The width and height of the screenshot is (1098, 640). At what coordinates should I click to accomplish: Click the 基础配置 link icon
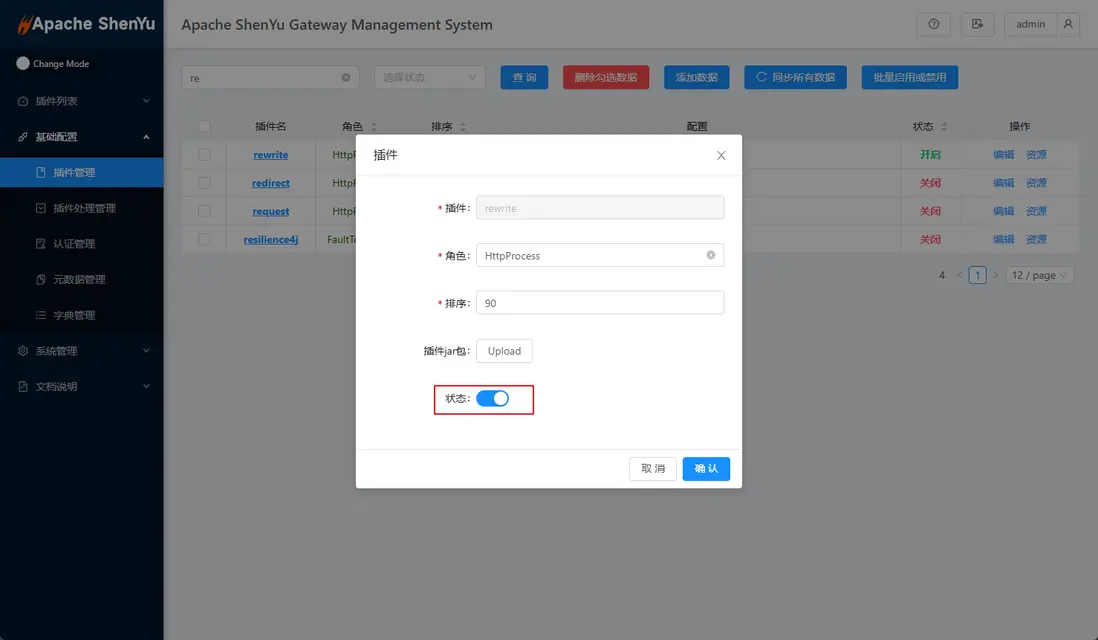click(x=22, y=137)
